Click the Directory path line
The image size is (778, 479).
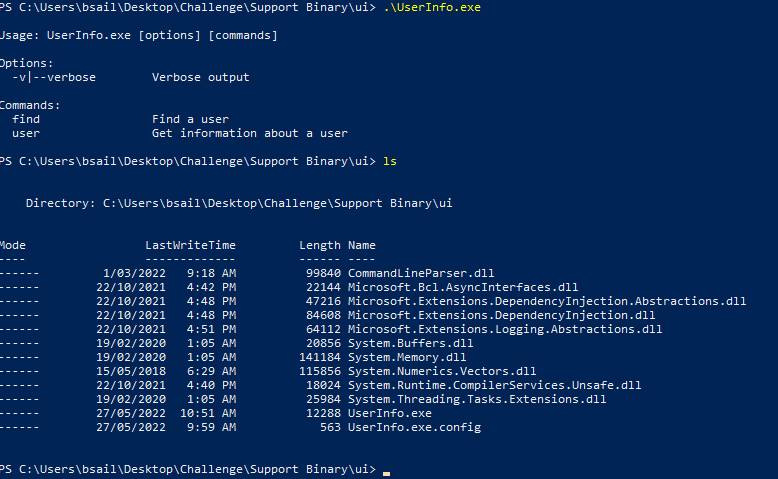[239, 204]
